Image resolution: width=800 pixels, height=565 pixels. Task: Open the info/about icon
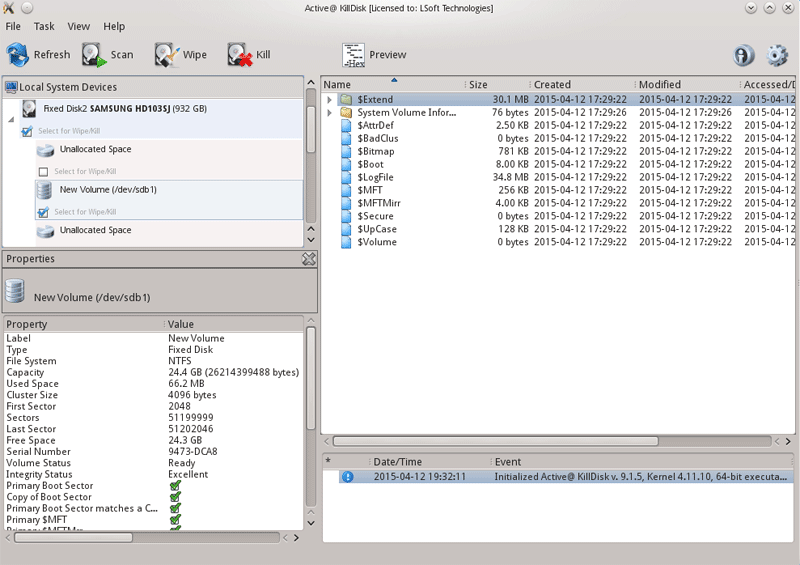(743, 55)
